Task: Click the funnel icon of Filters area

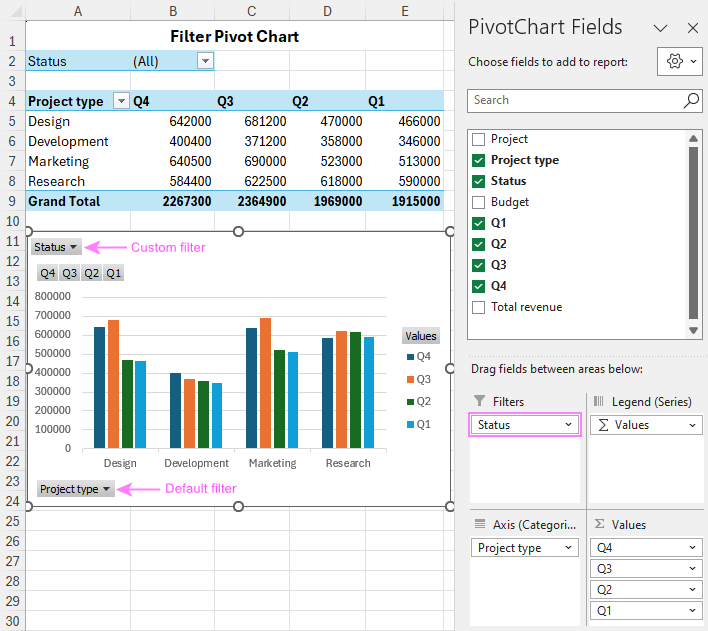Action: pos(480,401)
